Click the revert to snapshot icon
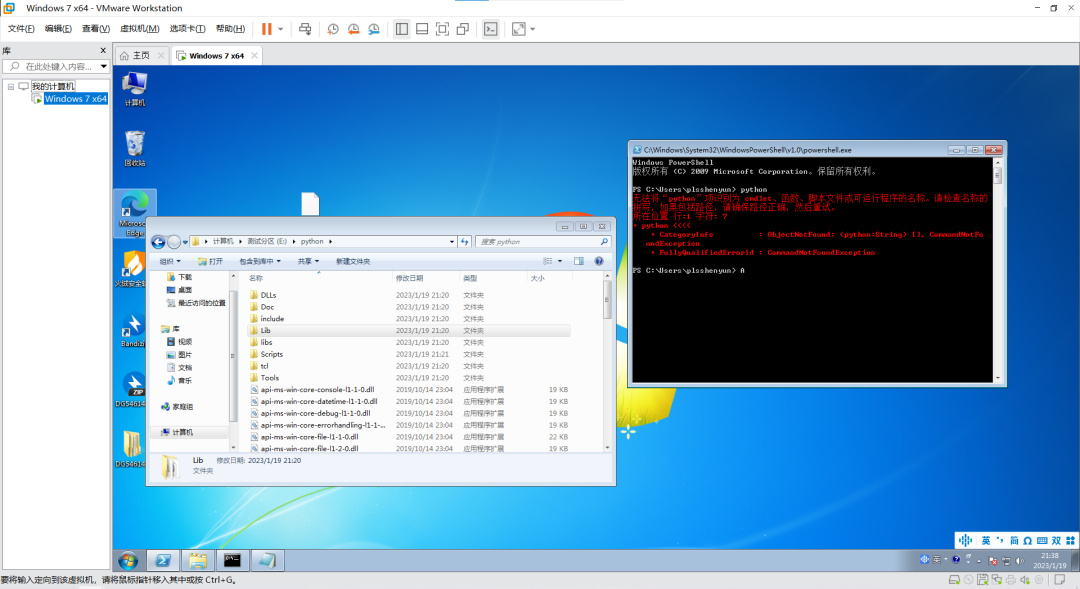Viewport: 1080px width, 589px height. (353, 29)
